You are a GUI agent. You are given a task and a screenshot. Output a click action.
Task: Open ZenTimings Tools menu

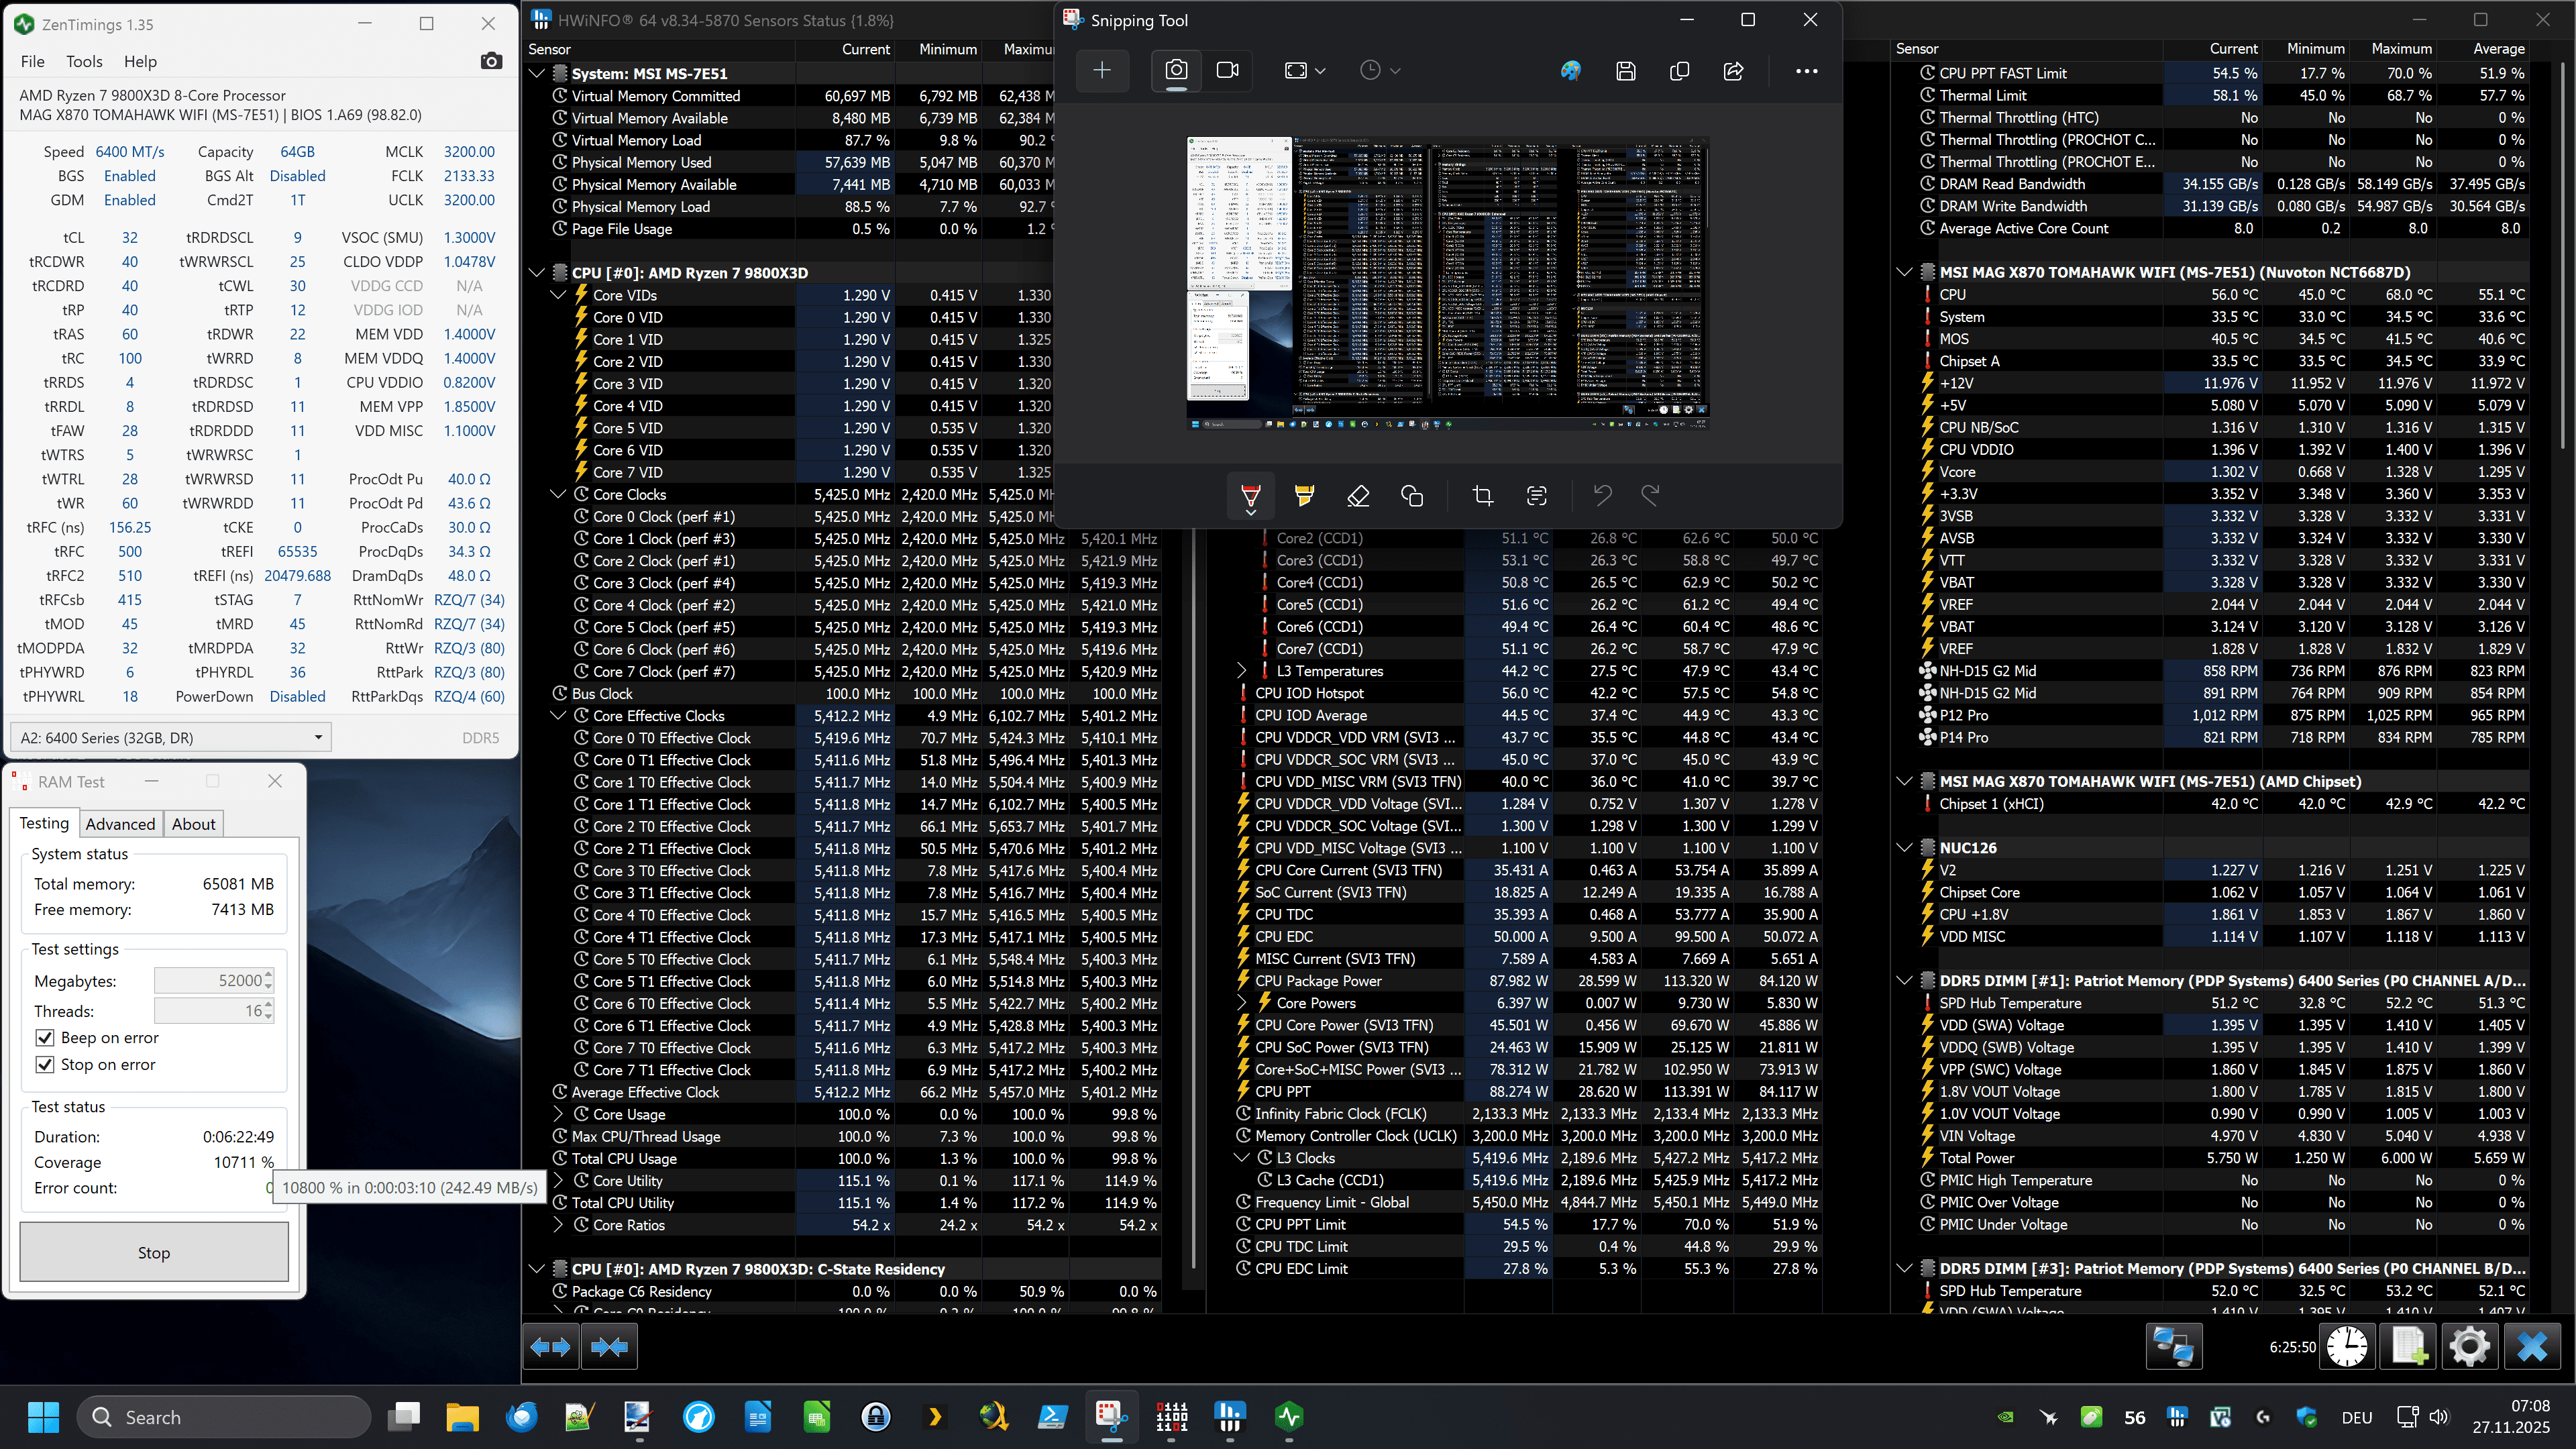(84, 62)
